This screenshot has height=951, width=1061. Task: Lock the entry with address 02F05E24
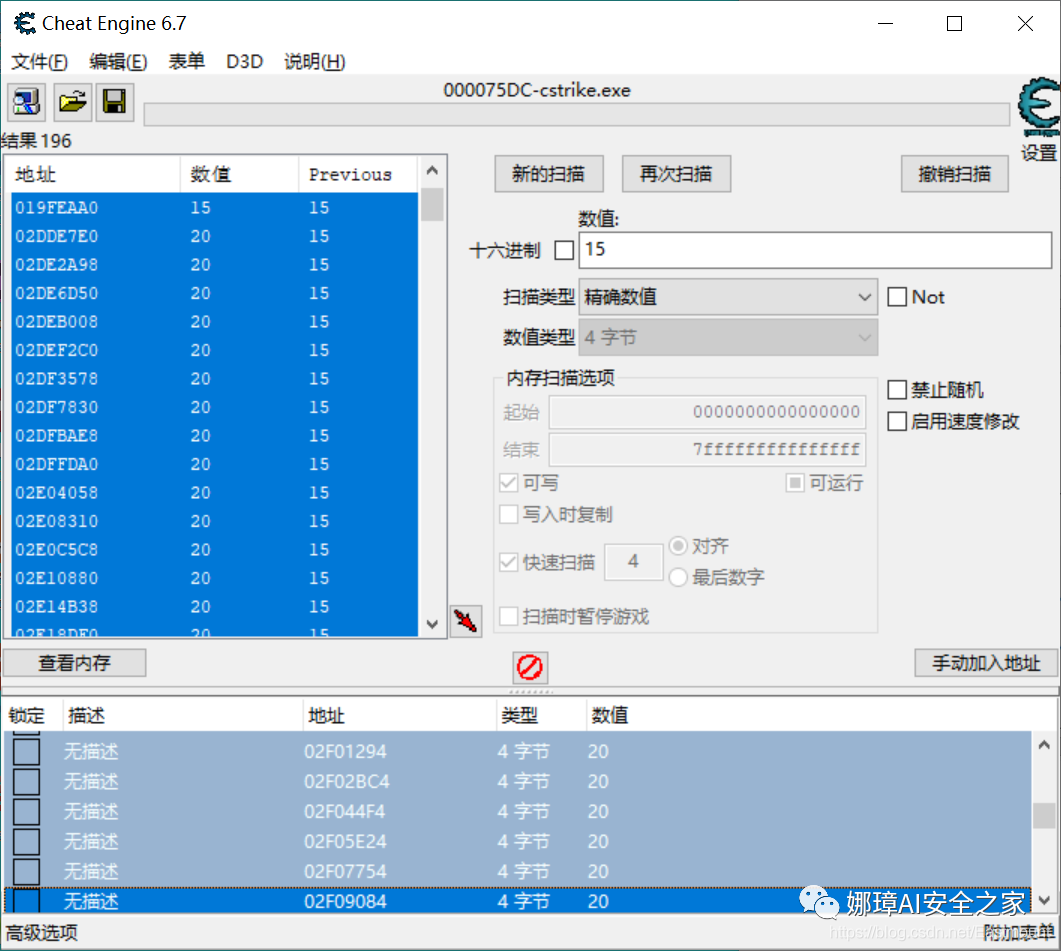[x=26, y=841]
